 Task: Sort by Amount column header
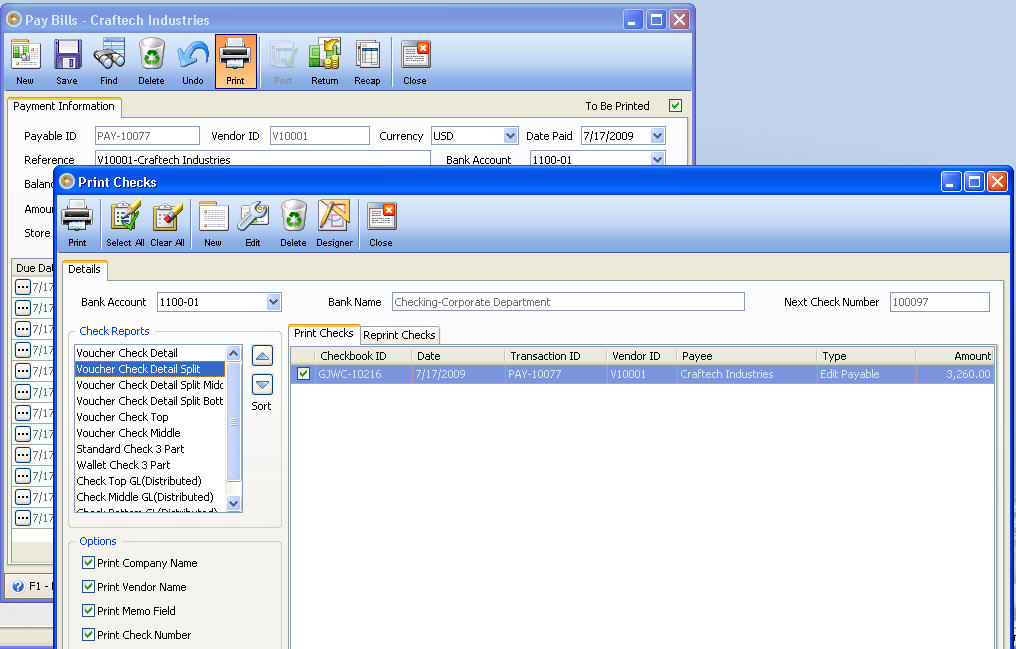pyautogui.click(x=954, y=356)
